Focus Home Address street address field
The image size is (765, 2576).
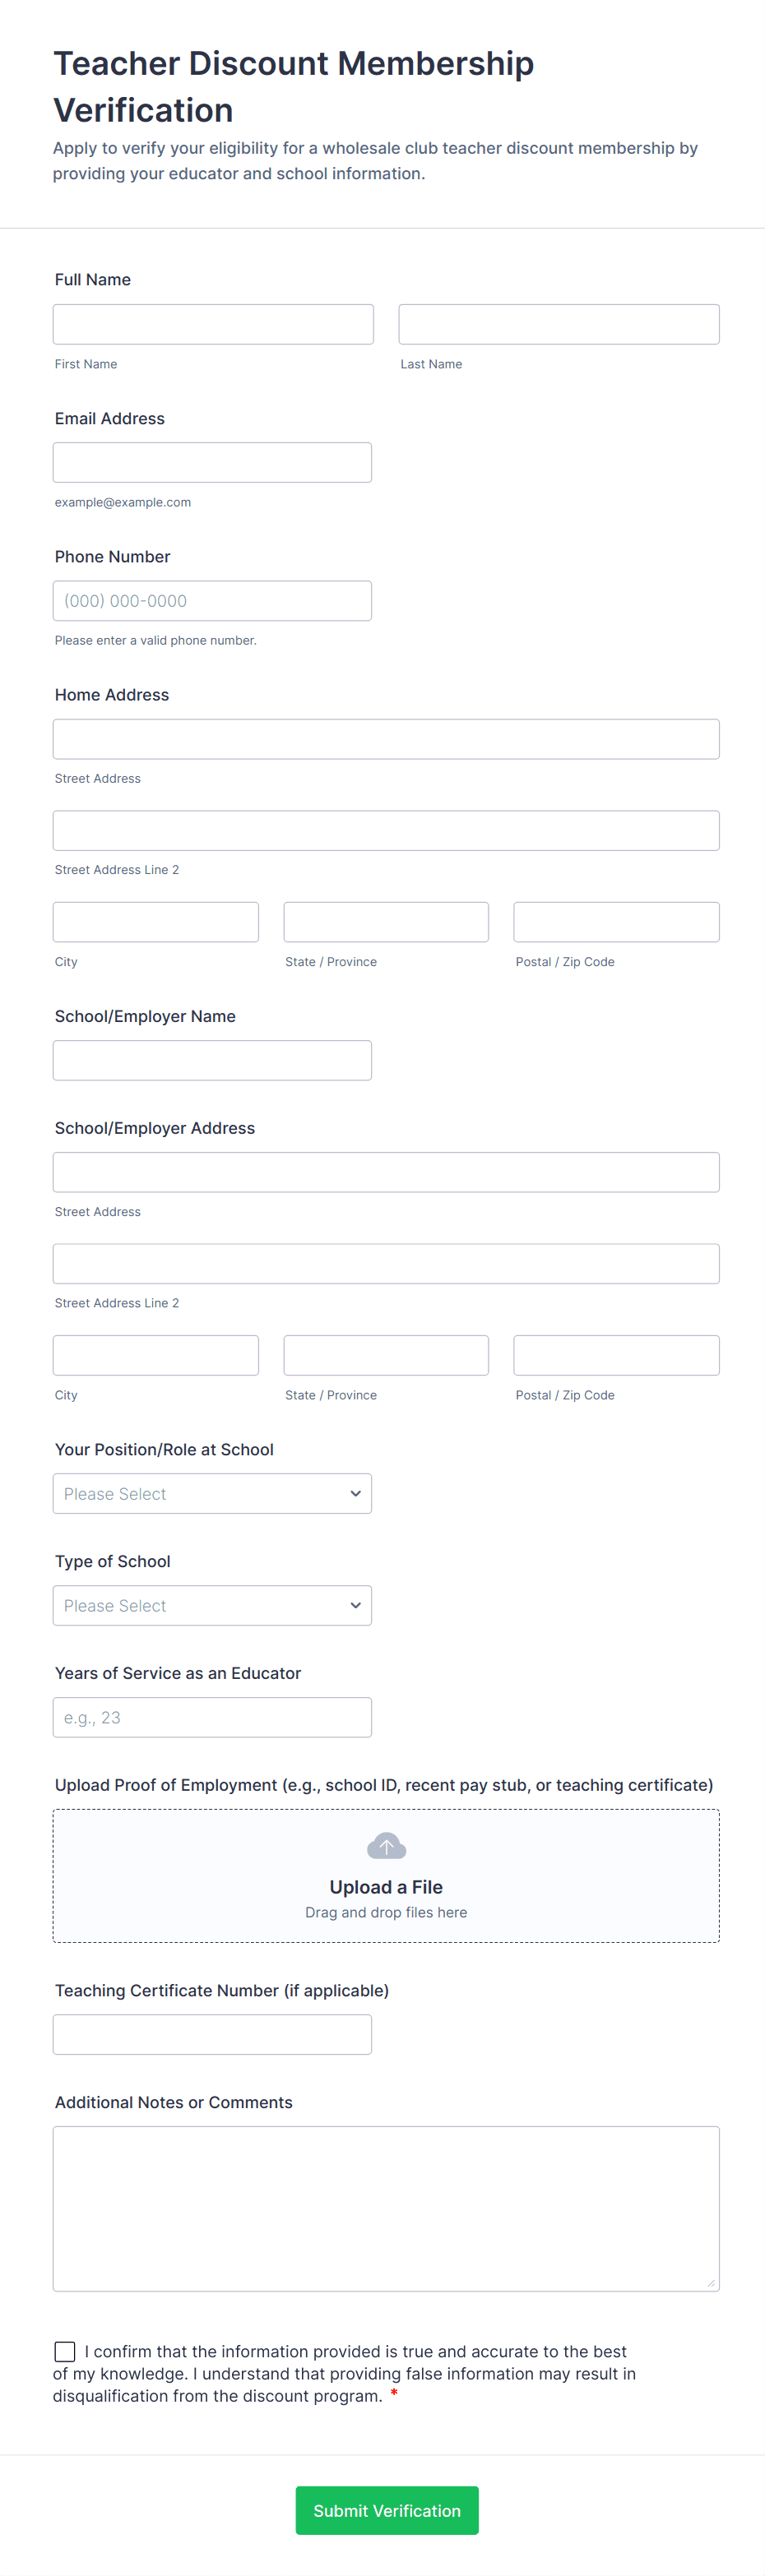click(x=386, y=739)
